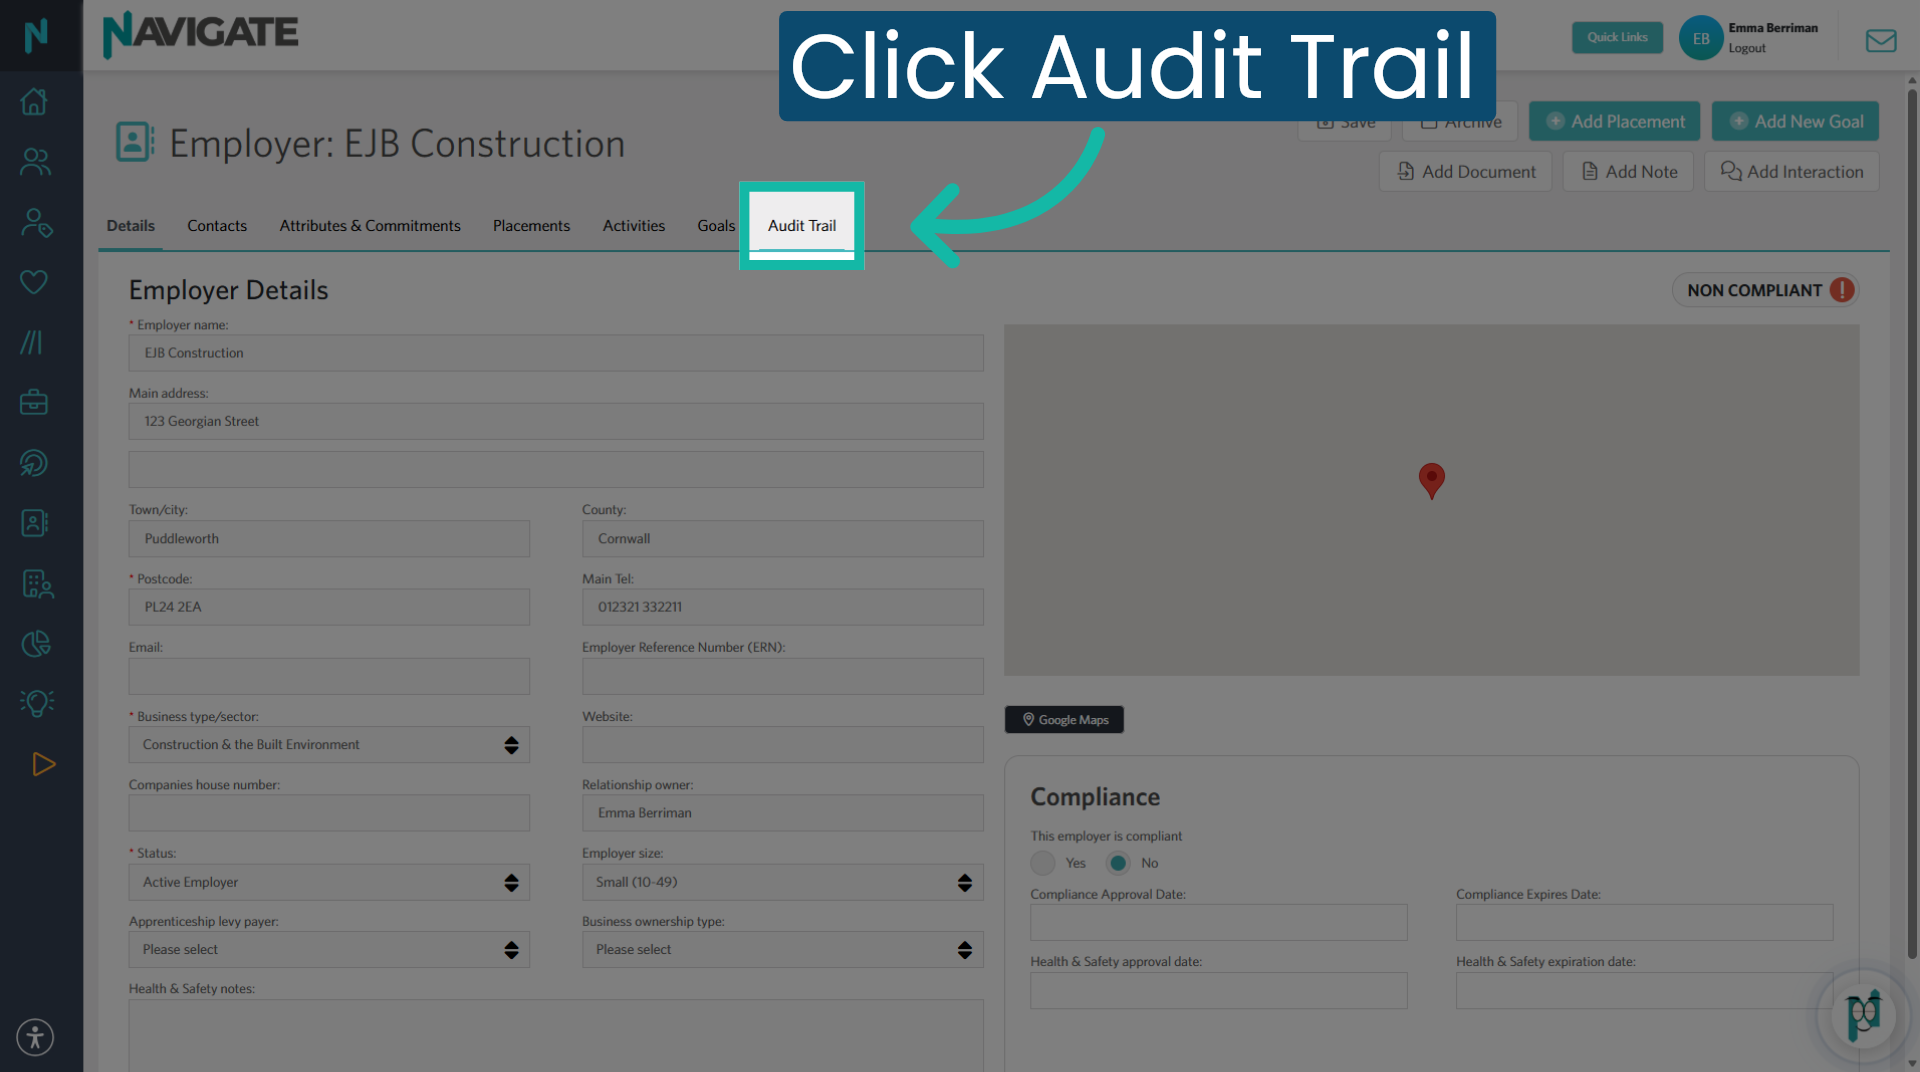The width and height of the screenshot is (1920, 1072).
Task: Open the contact book icon in sidebar
Action: [x=34, y=523]
